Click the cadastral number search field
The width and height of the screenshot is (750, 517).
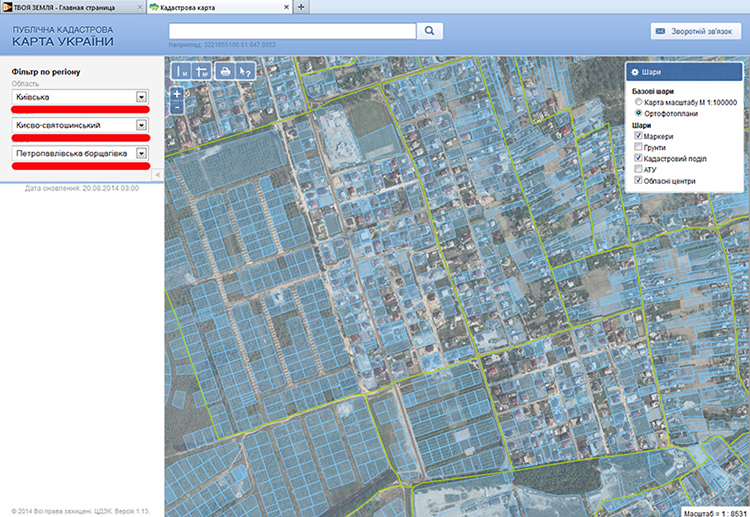click(x=292, y=31)
